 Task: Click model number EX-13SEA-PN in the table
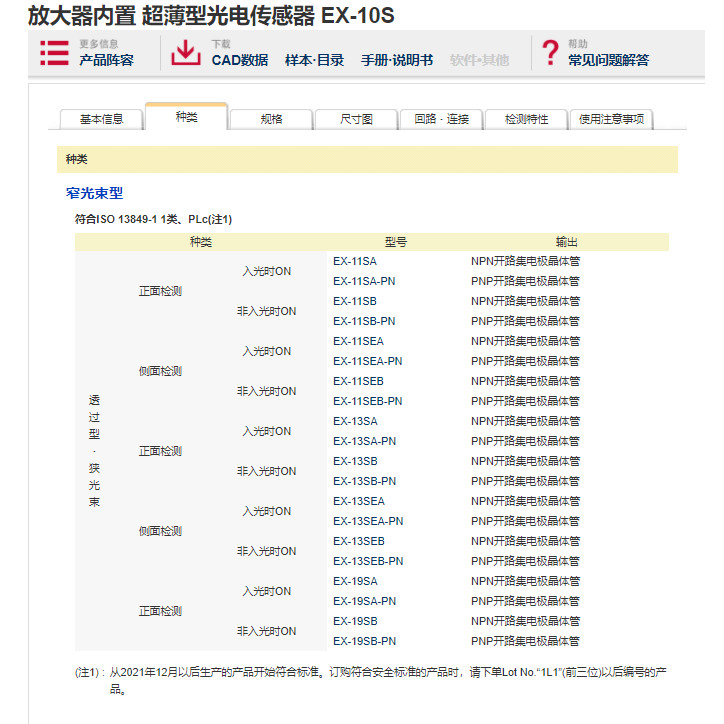coord(368,521)
